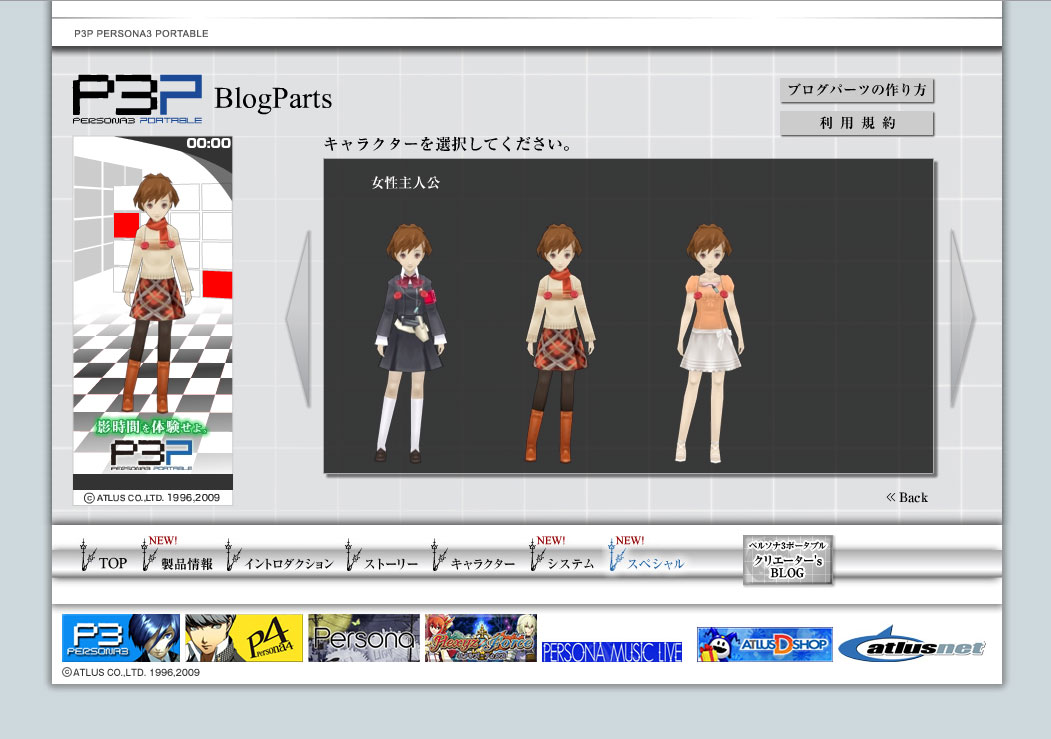Show previous characters with left arrow
The image size is (1051, 739).
tap(298, 319)
